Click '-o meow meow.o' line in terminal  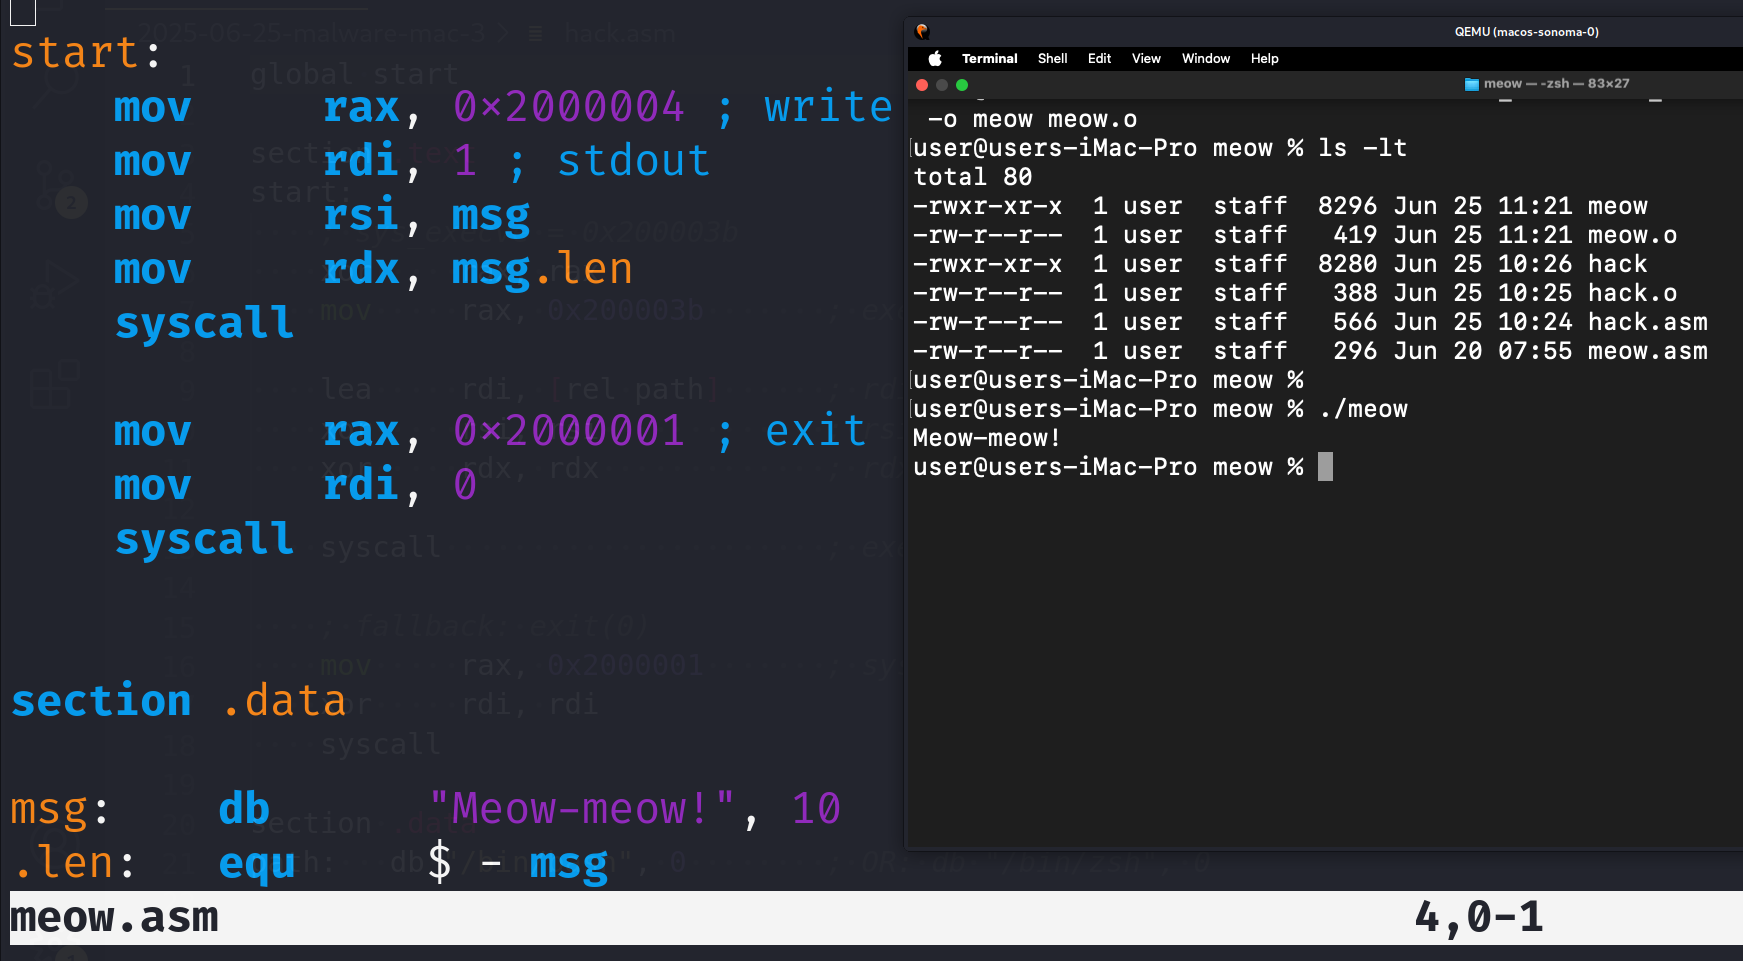[1032, 119]
